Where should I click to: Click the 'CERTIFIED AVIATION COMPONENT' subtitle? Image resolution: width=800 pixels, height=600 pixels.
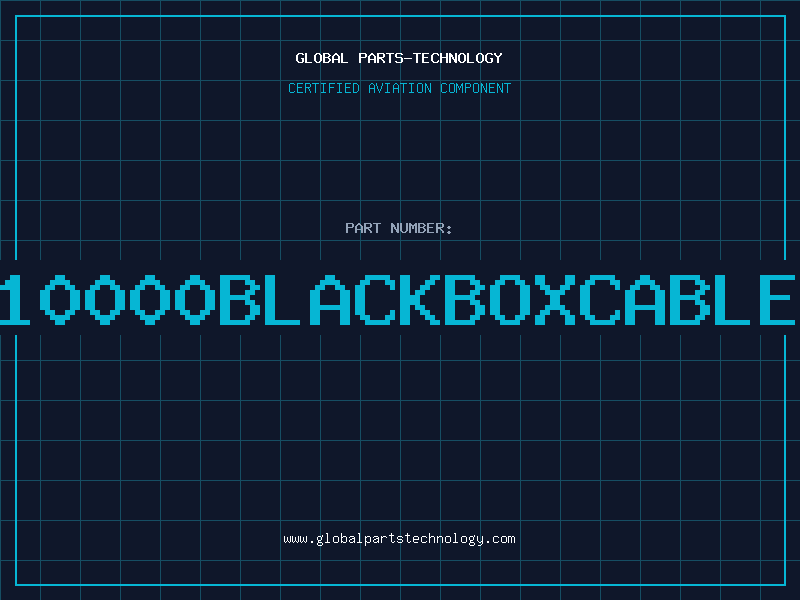[399, 88]
